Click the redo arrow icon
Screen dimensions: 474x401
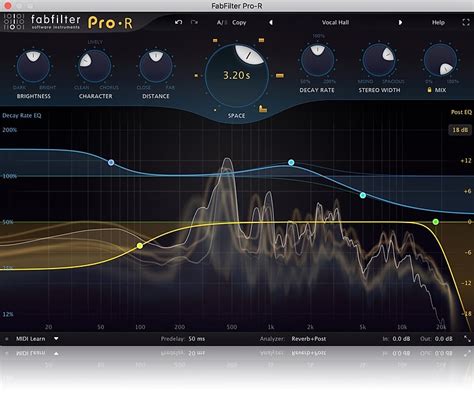tap(194, 22)
